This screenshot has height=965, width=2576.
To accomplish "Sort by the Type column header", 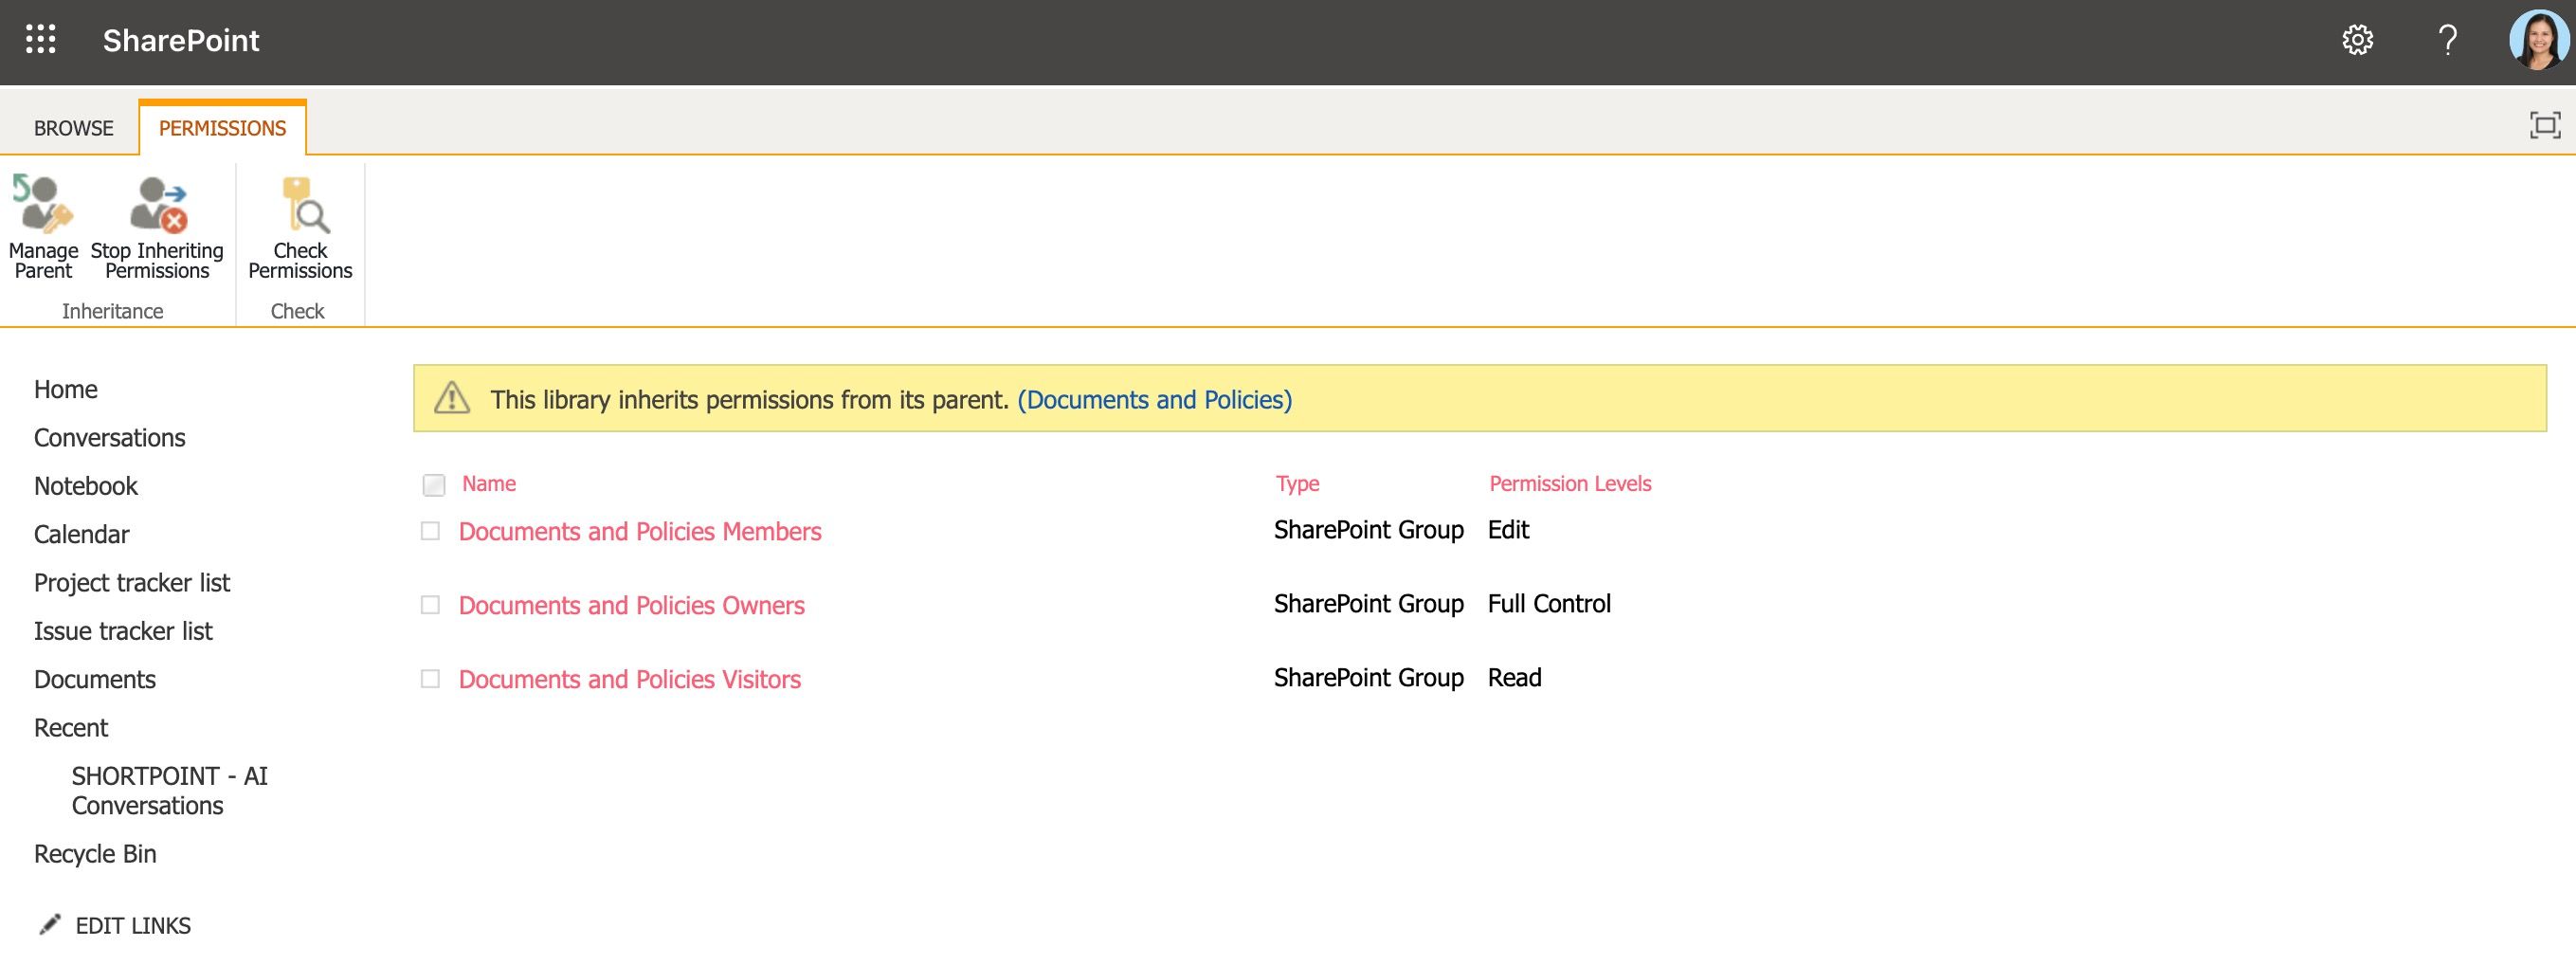I will [x=1298, y=484].
